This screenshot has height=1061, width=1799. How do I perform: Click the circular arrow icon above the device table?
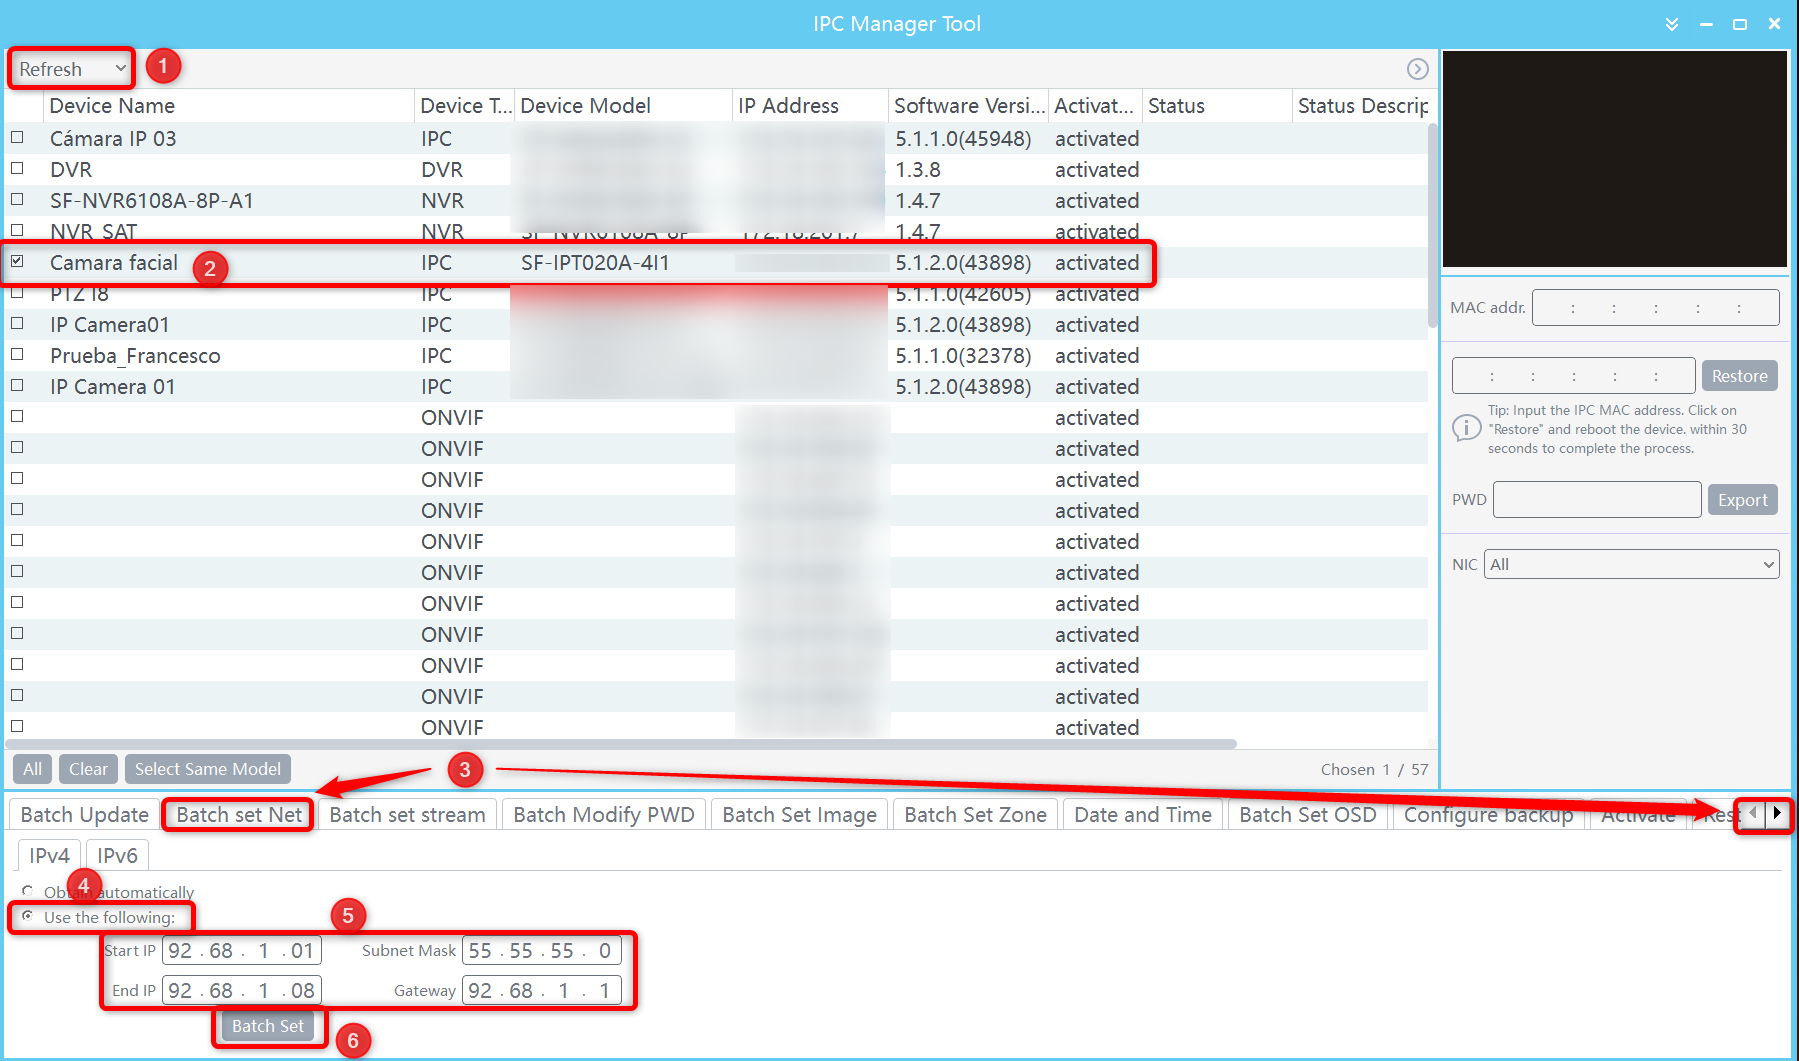tap(1417, 69)
